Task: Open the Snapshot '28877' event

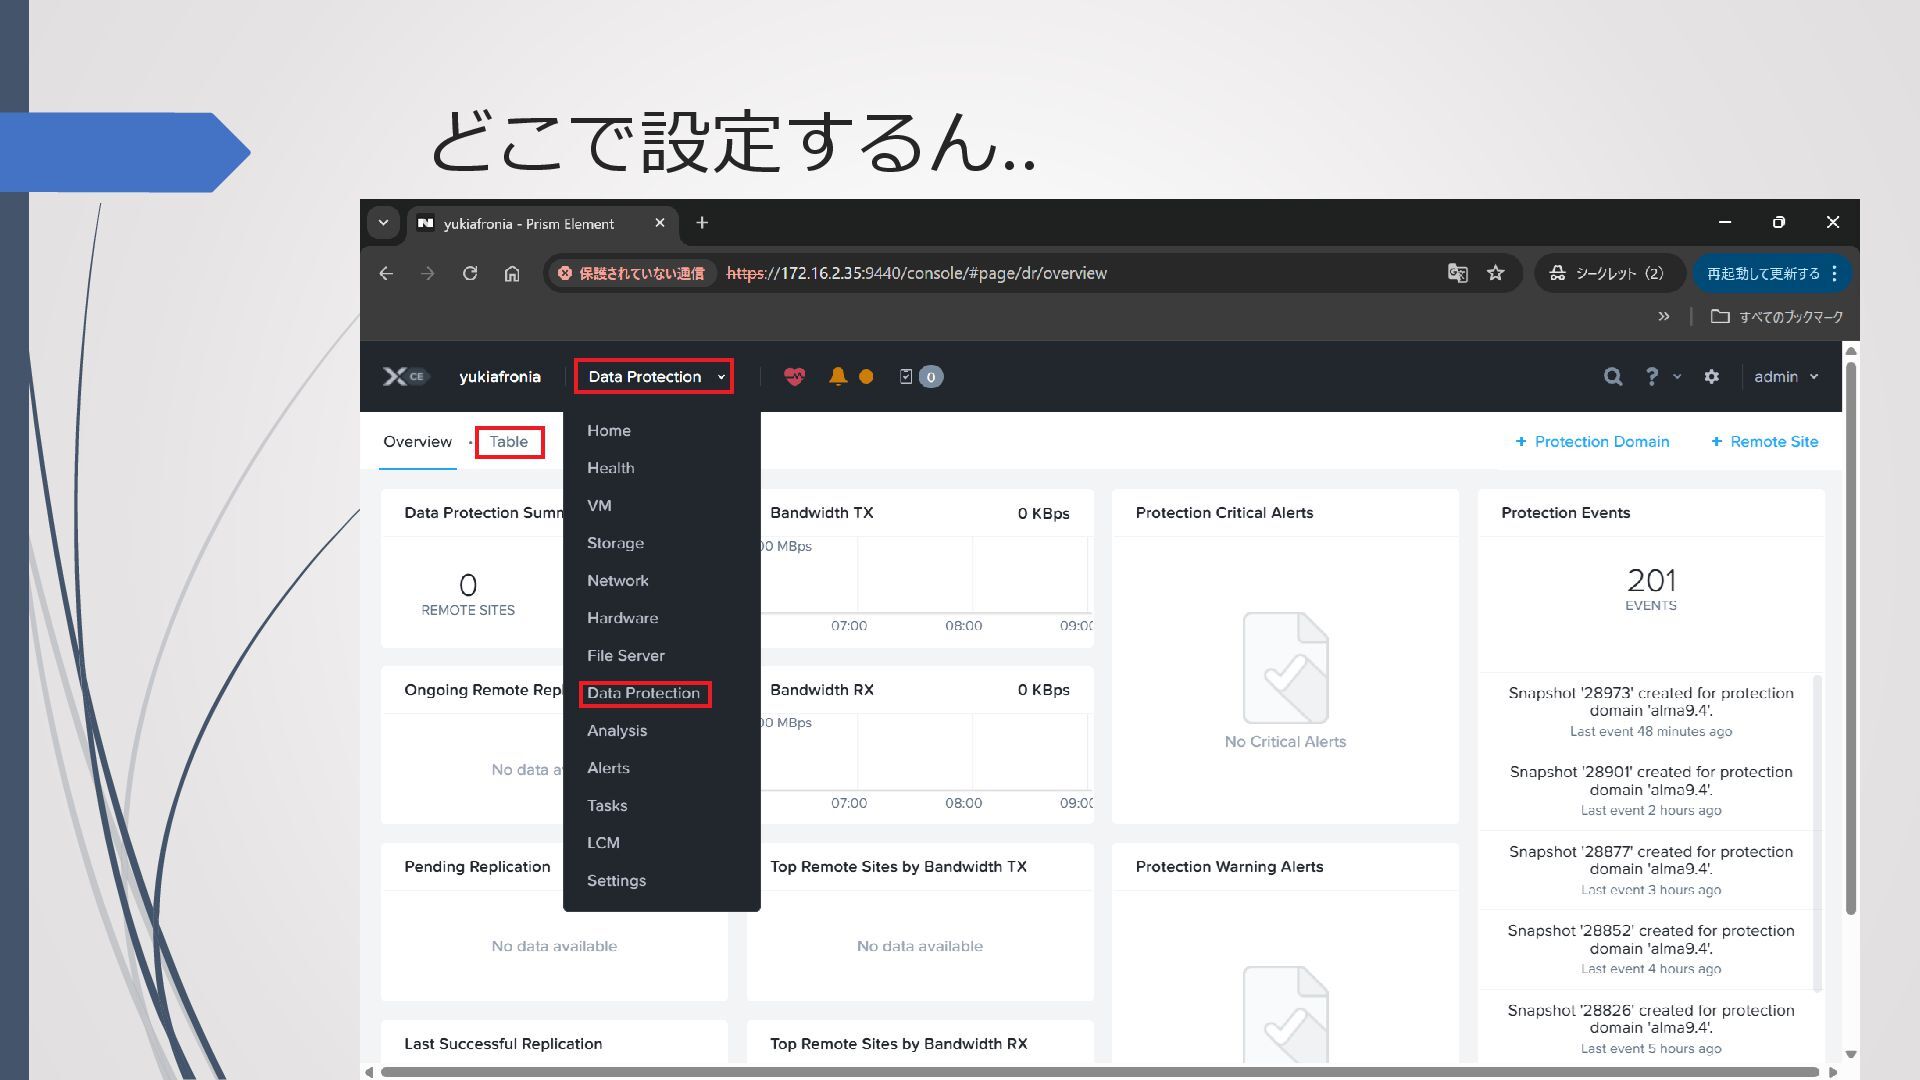Action: tap(1651, 870)
